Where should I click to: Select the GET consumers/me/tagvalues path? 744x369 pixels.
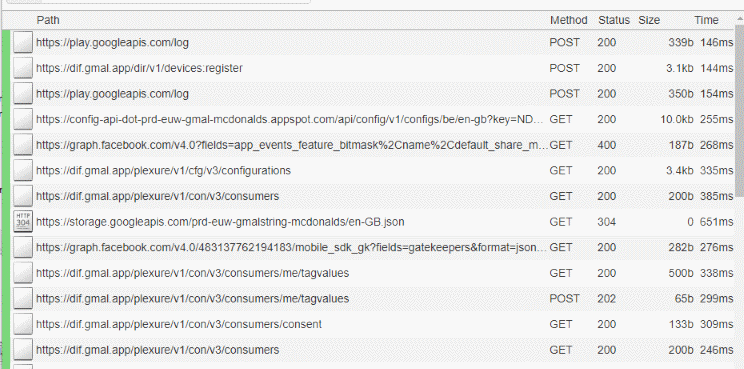(193, 273)
